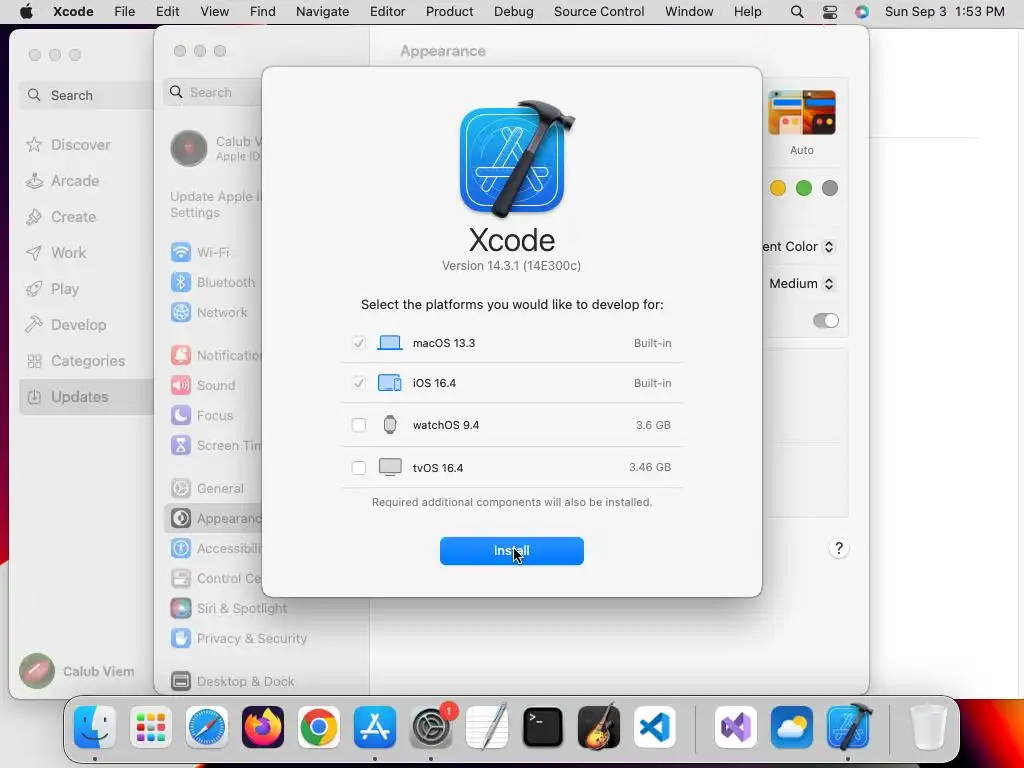The width and height of the screenshot is (1024, 768).
Task: Click the Calub Viem account in App Store
Action: (78, 671)
